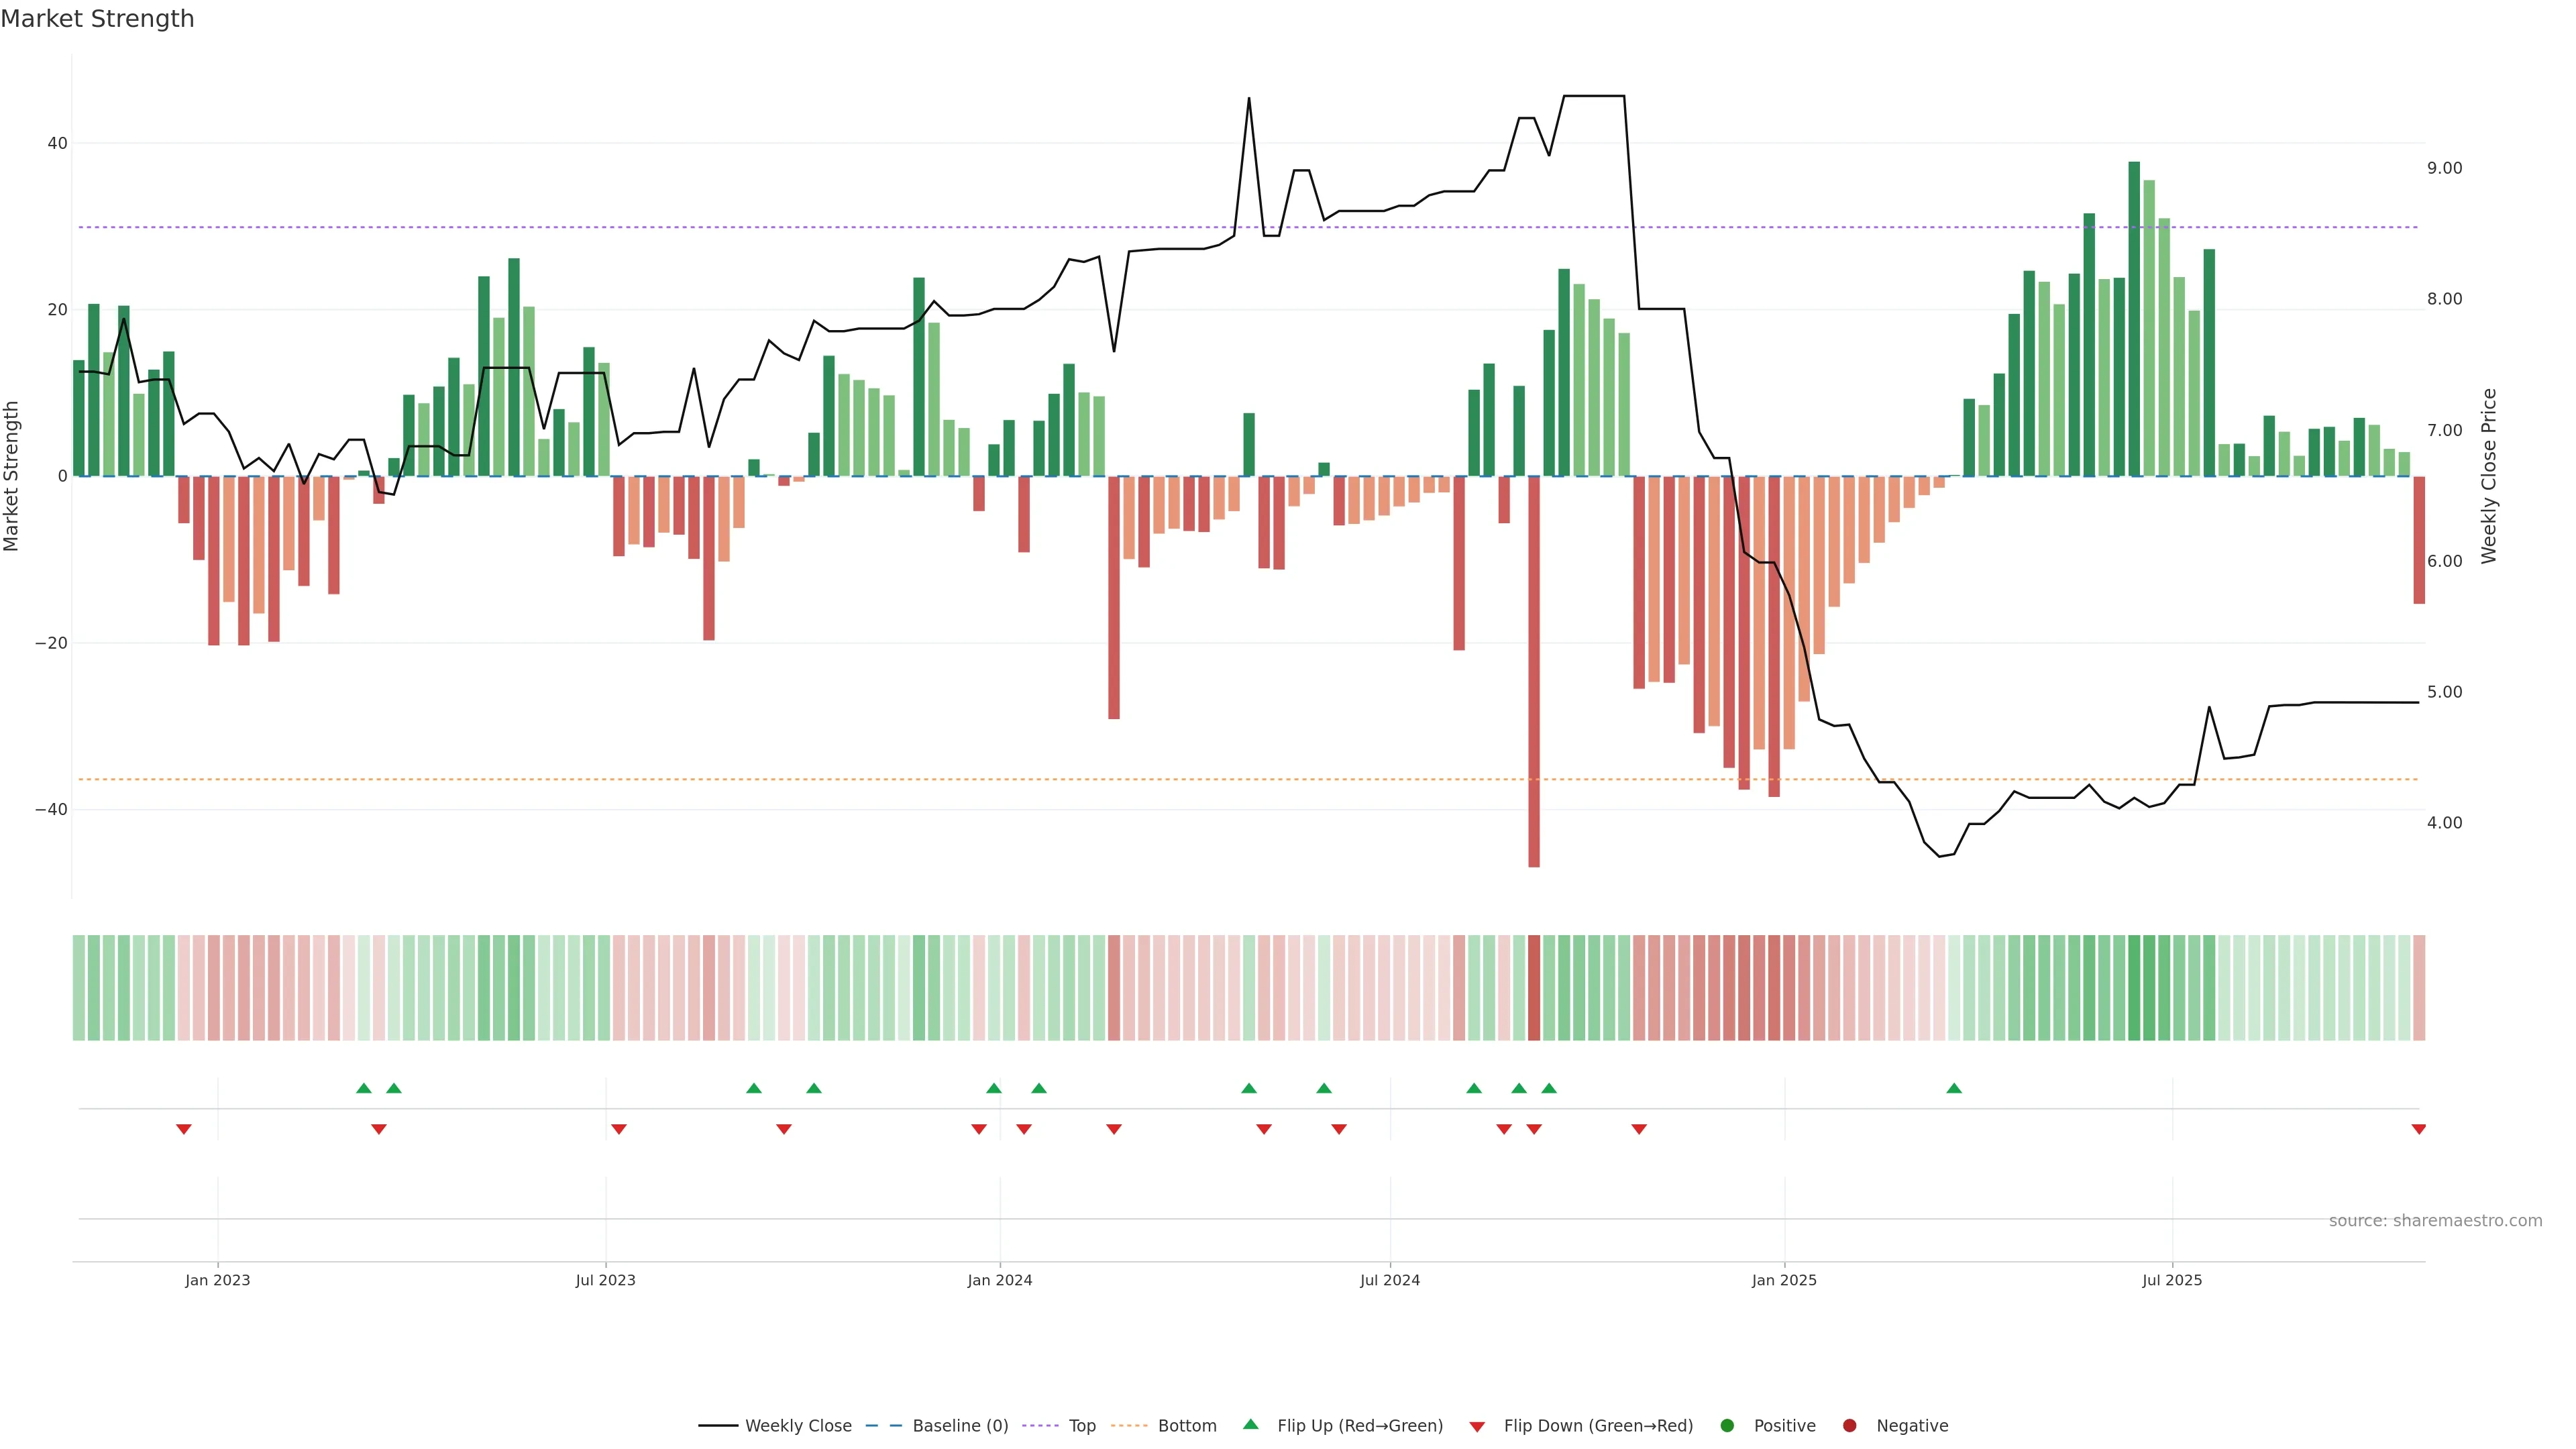
Task: Click the first red flip-down triangle before Jan 2023
Action: [184, 1129]
